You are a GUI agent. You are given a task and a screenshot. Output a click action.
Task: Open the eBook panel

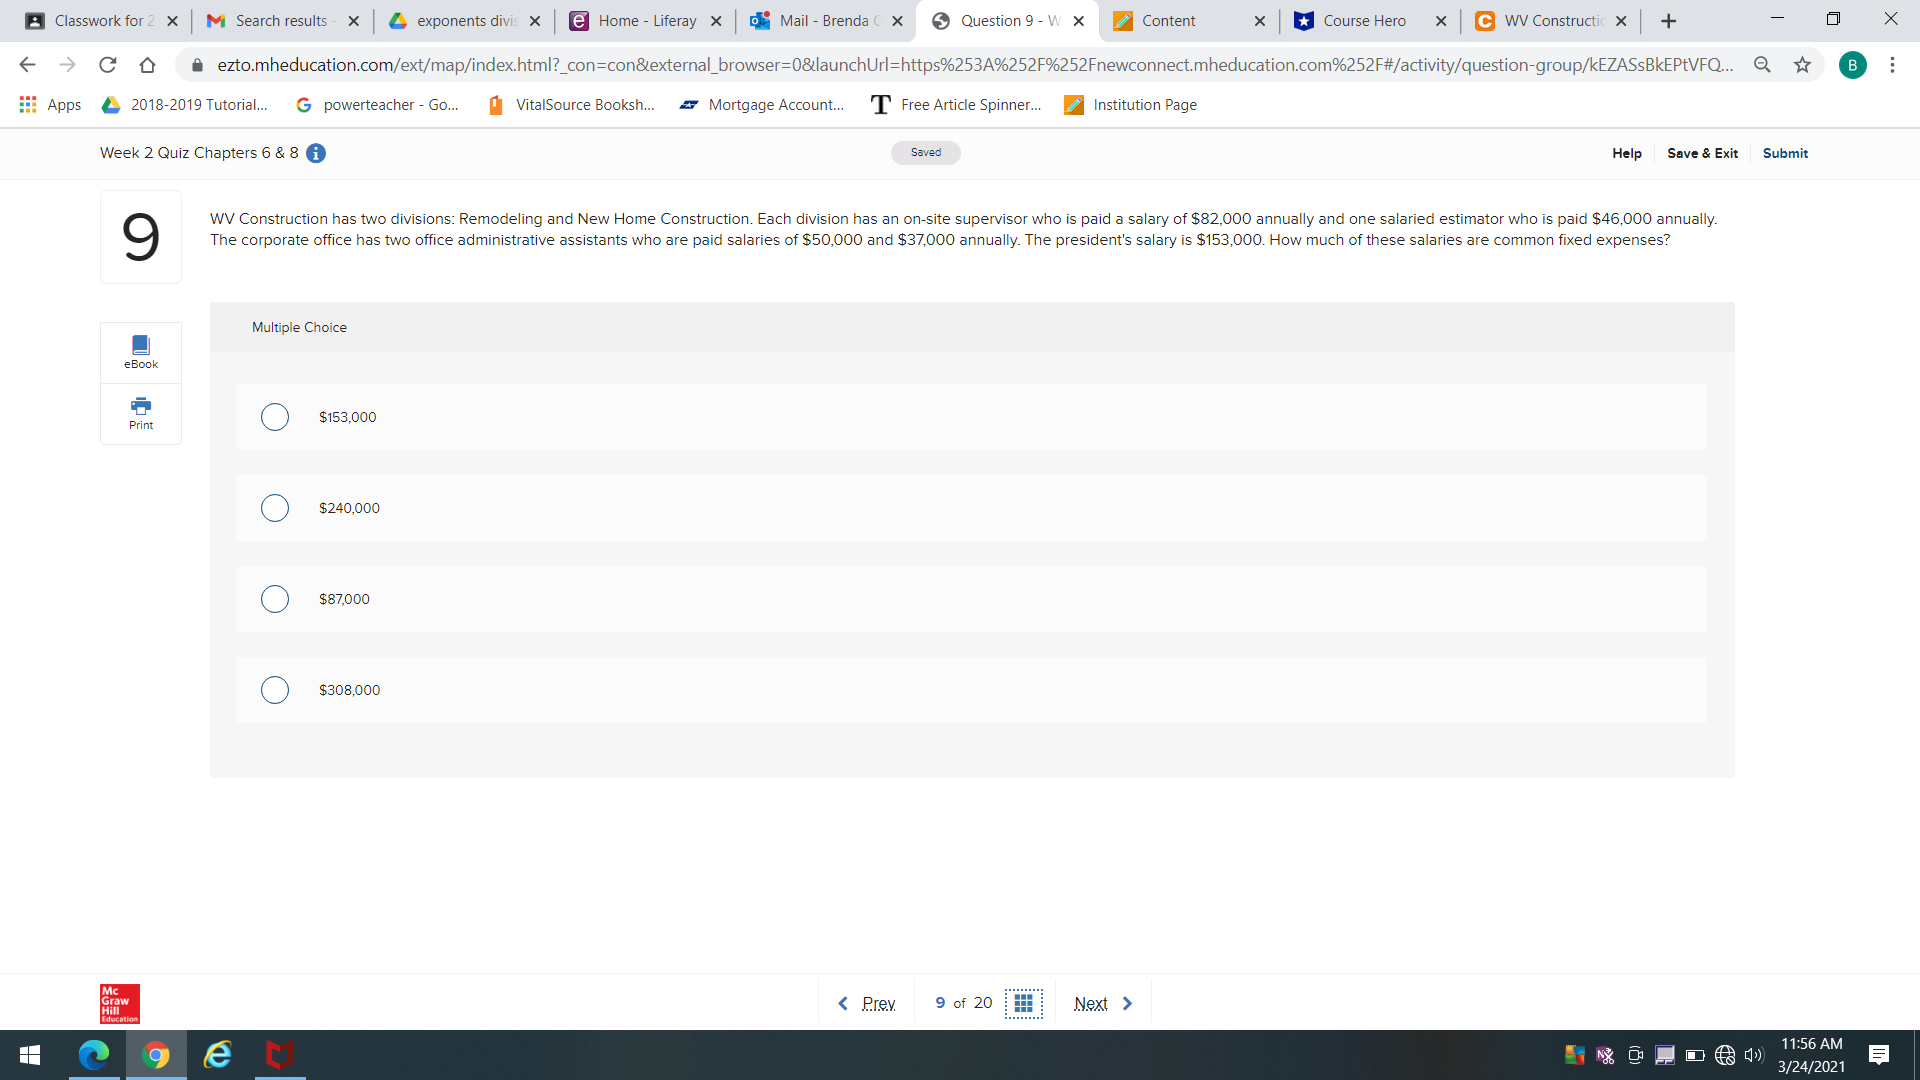coord(140,351)
